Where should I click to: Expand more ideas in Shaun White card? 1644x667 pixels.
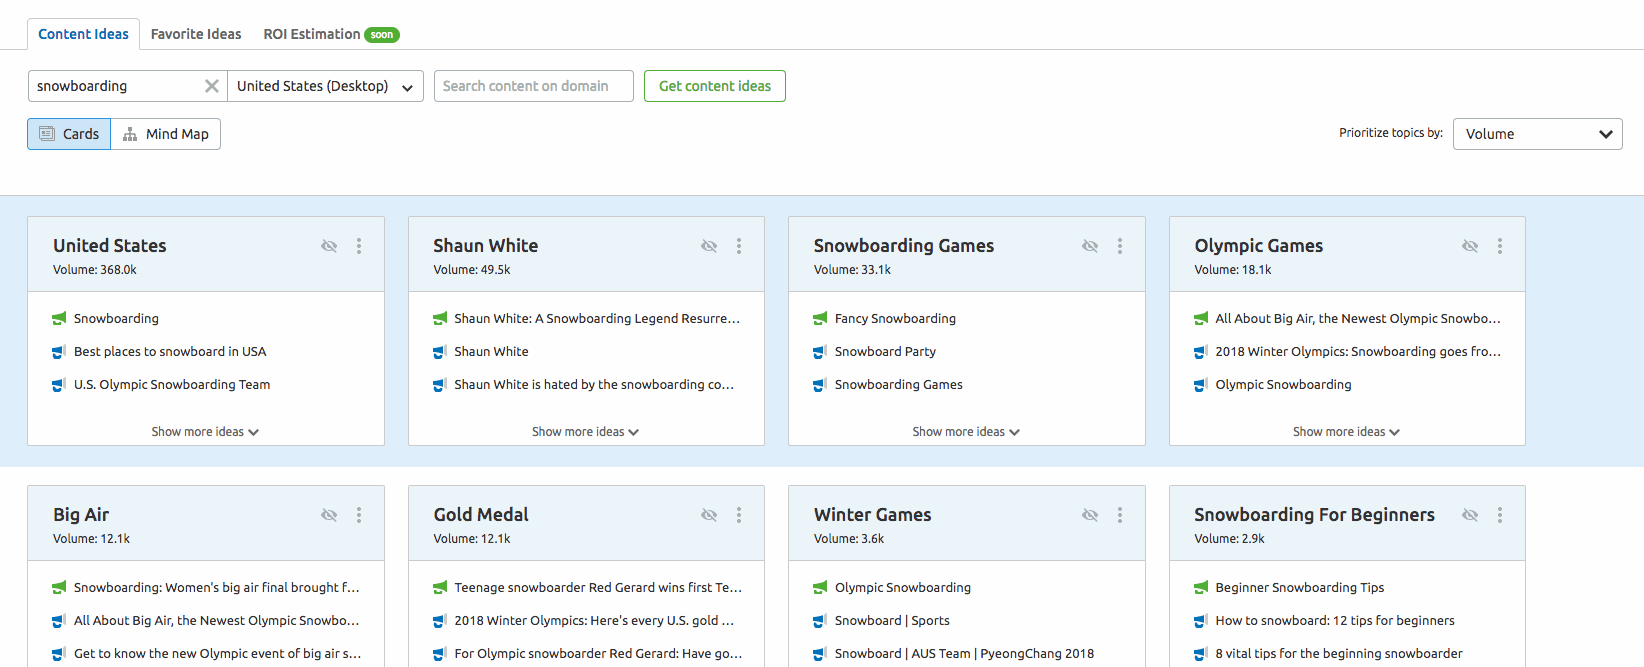(x=586, y=432)
